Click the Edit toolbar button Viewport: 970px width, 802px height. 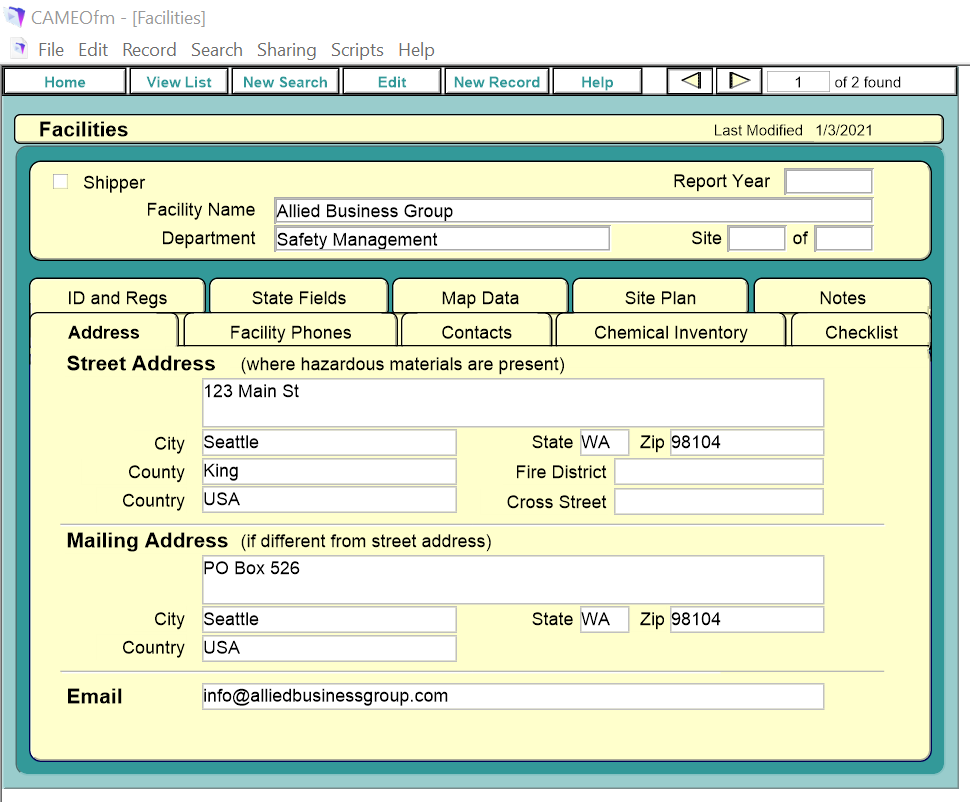(392, 82)
